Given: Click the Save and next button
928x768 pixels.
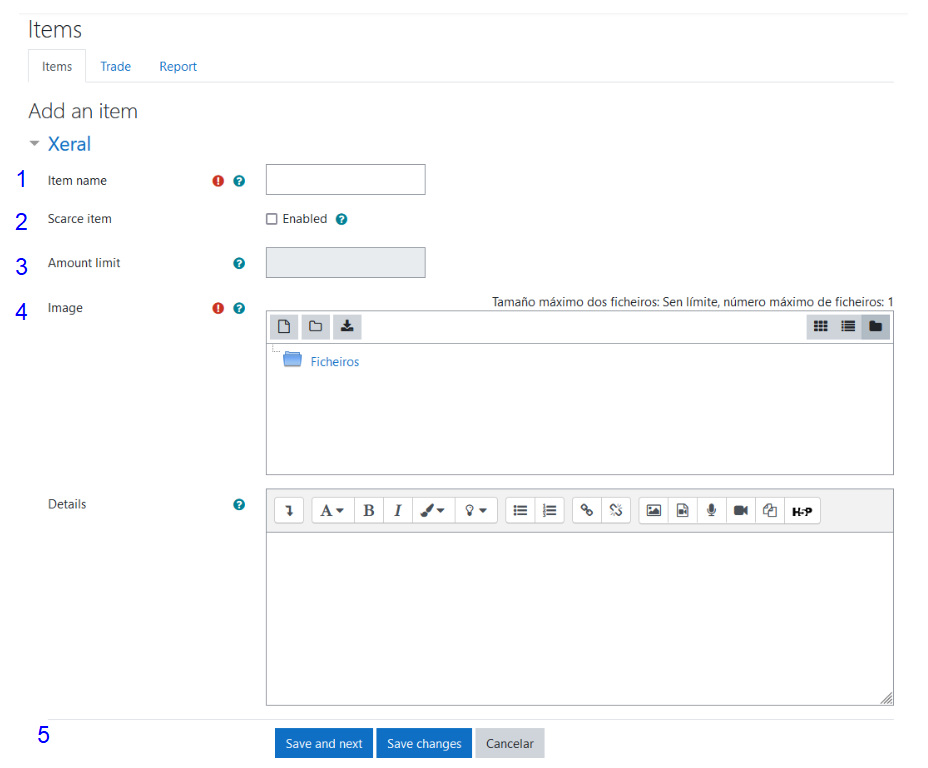Looking at the screenshot, I should (x=324, y=743).
